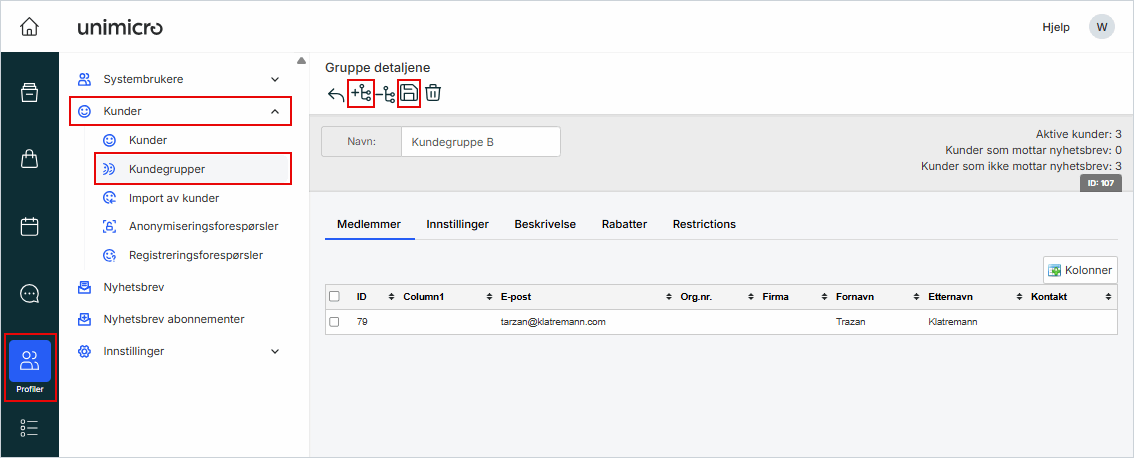The height and width of the screenshot is (458, 1134).
Task: Click the scroll-up arrow in navigation panel
Action: (x=301, y=60)
